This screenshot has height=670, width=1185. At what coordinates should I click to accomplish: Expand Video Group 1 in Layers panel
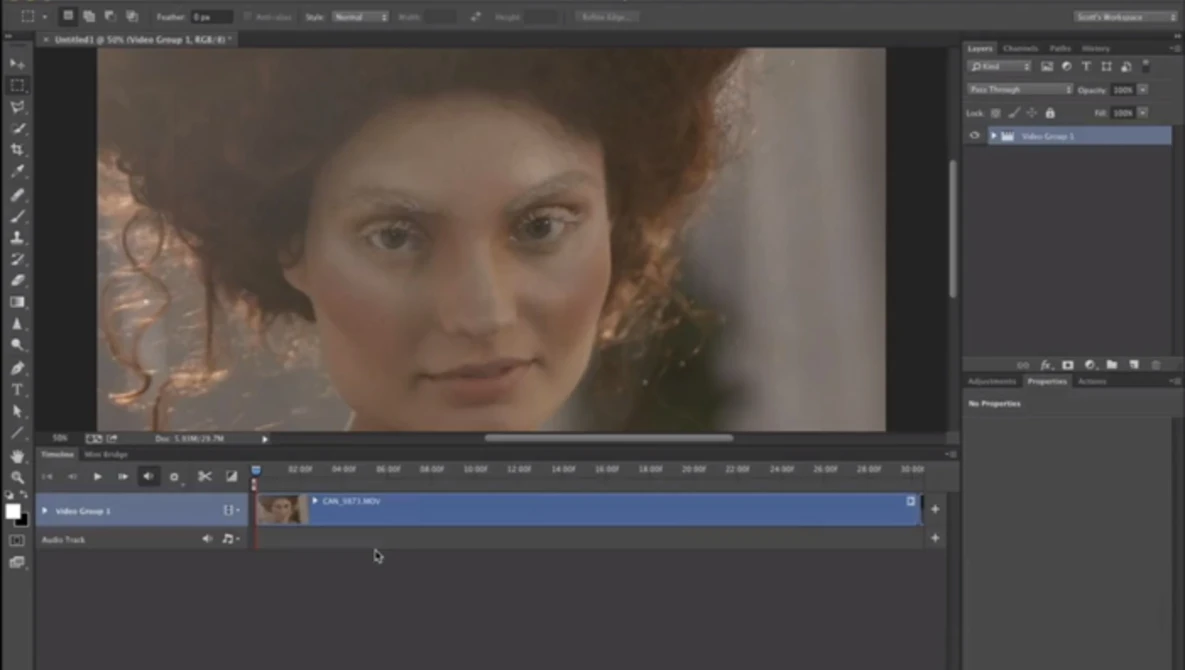[x=993, y=136]
